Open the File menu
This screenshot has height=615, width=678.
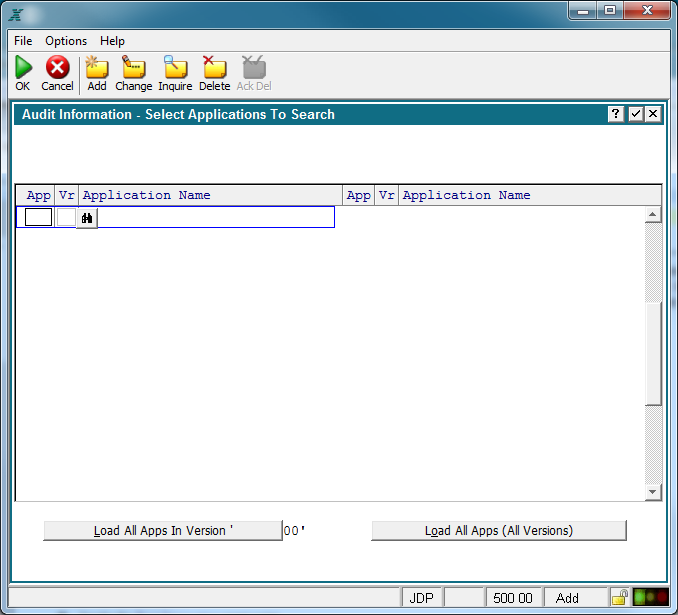pos(23,41)
